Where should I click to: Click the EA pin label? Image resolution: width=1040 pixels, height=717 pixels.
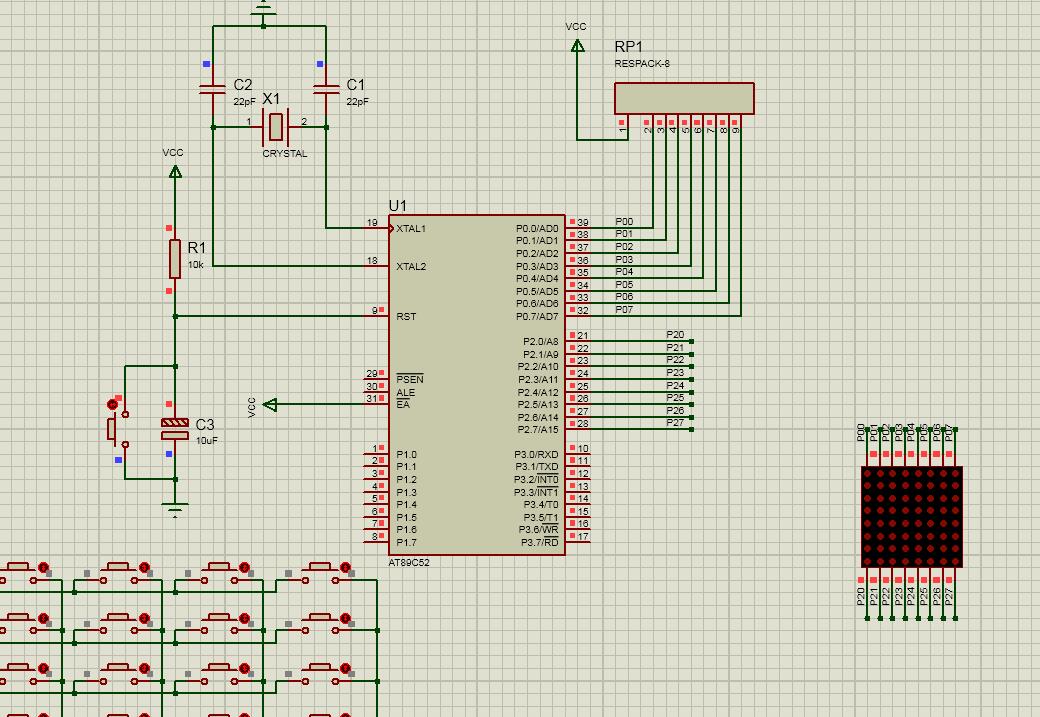coord(403,405)
